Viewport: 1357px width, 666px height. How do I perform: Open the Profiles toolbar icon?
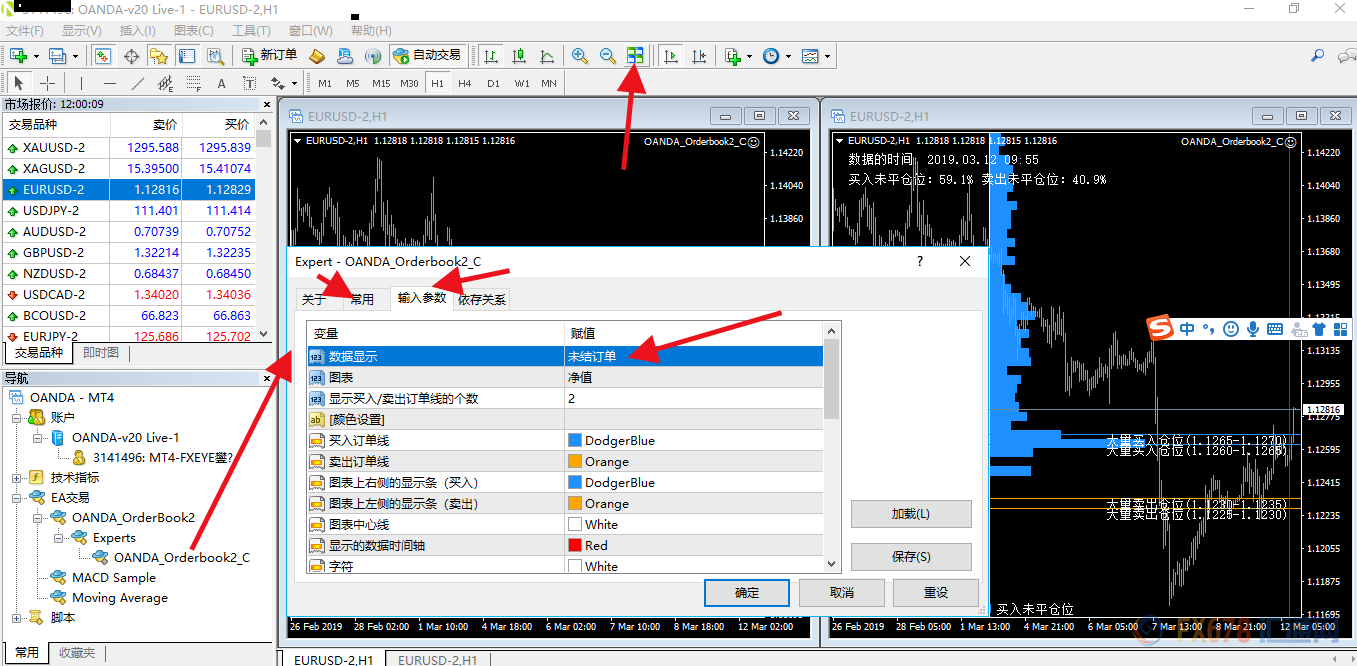[58, 56]
